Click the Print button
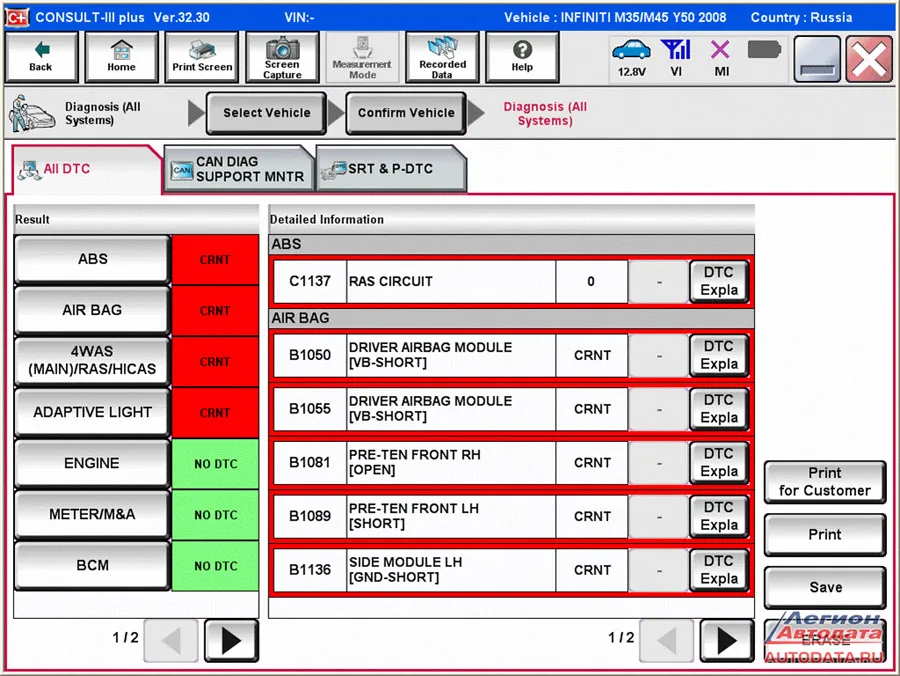This screenshot has height=676, width=900. pos(825,535)
